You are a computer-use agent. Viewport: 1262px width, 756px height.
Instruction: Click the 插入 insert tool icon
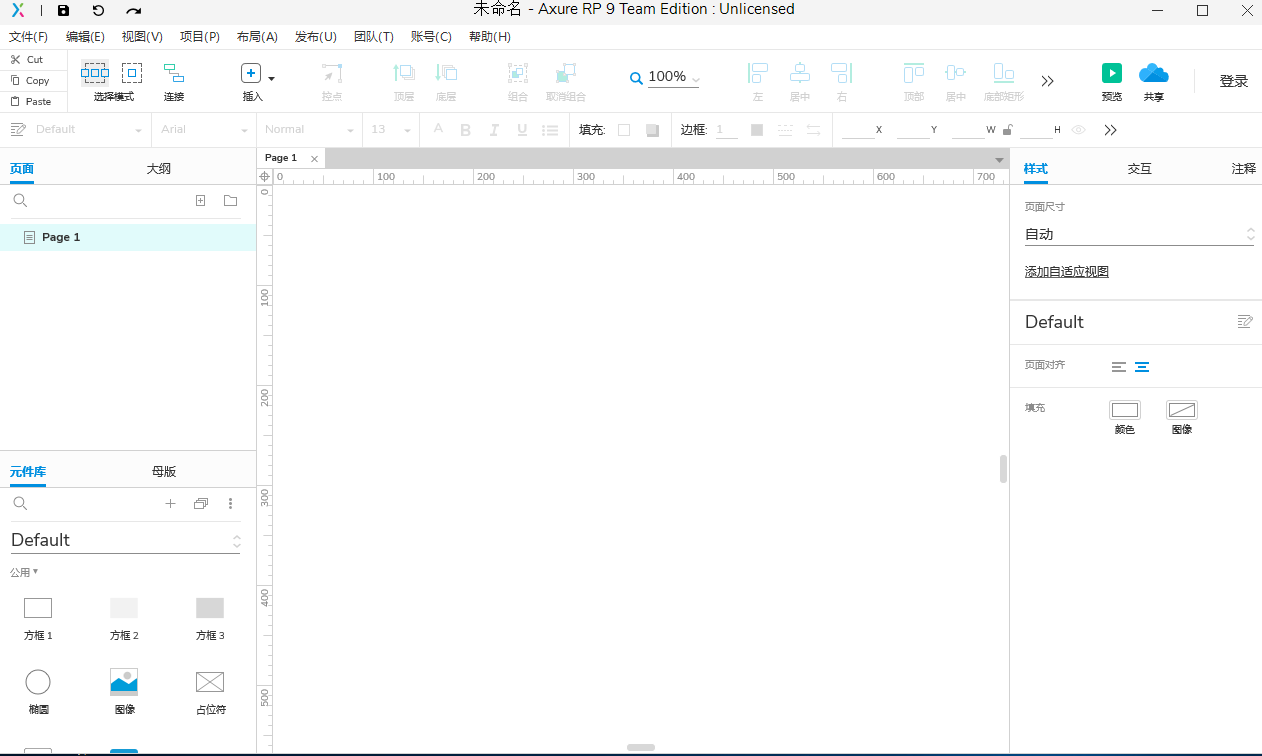tap(251, 73)
